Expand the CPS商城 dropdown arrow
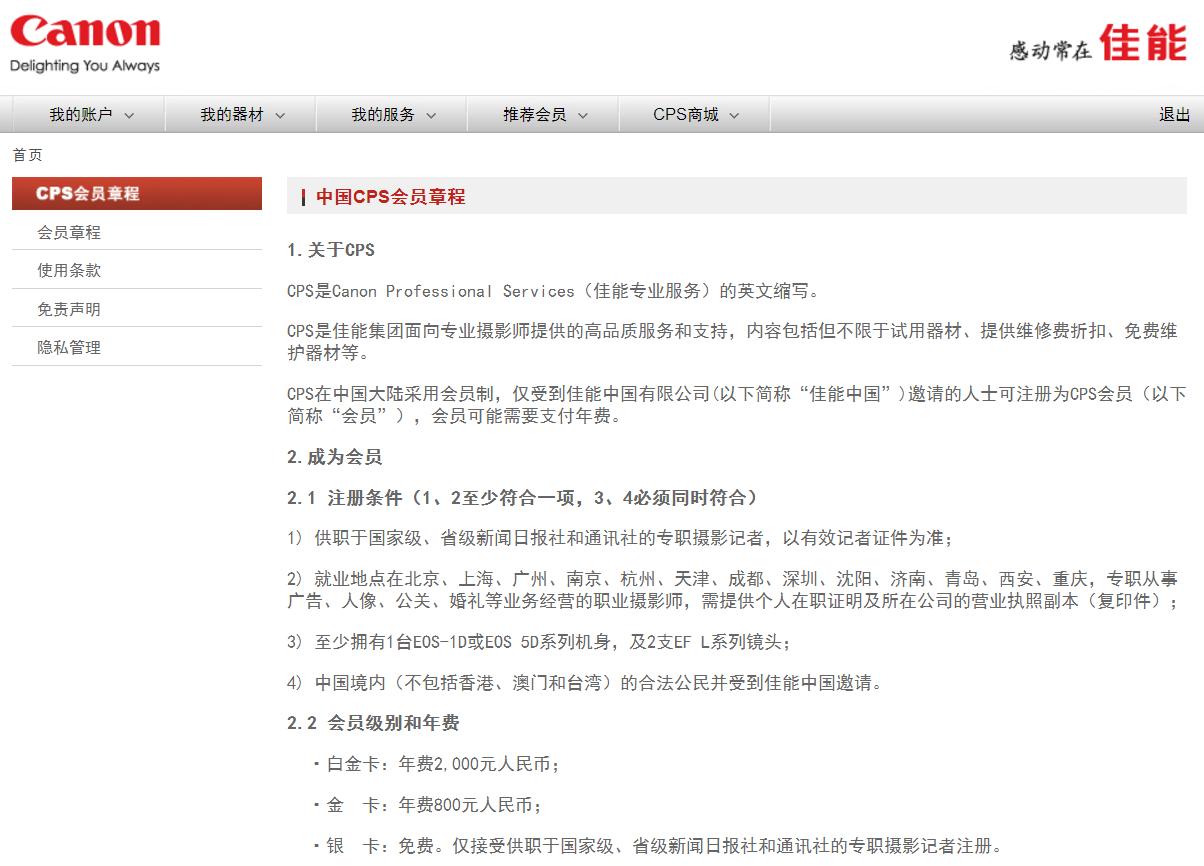 [x=736, y=113]
